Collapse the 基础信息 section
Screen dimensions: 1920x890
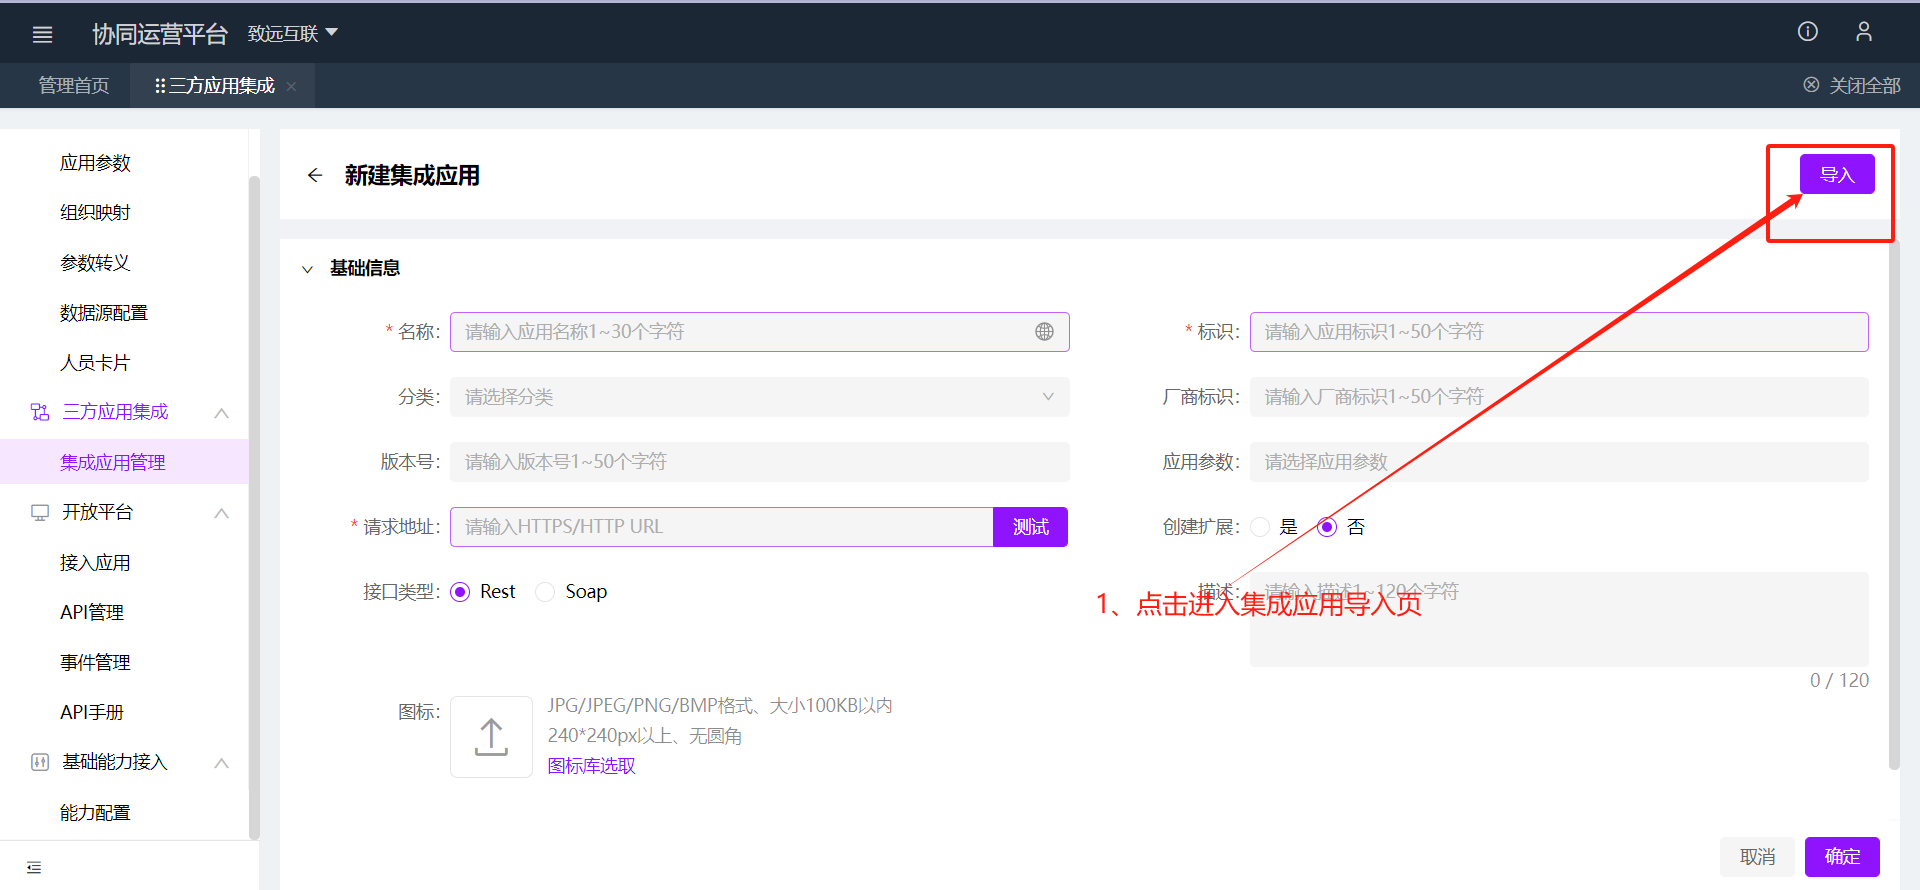(308, 269)
